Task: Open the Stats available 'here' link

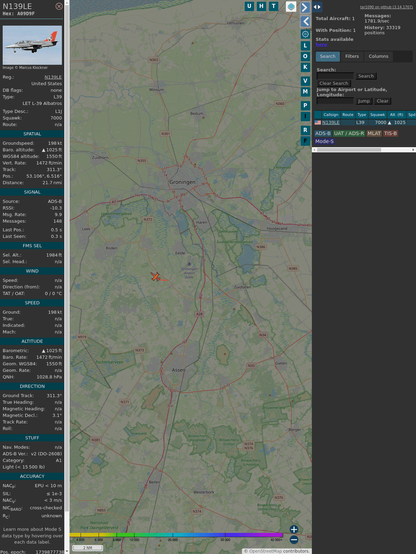Action: (x=321, y=45)
